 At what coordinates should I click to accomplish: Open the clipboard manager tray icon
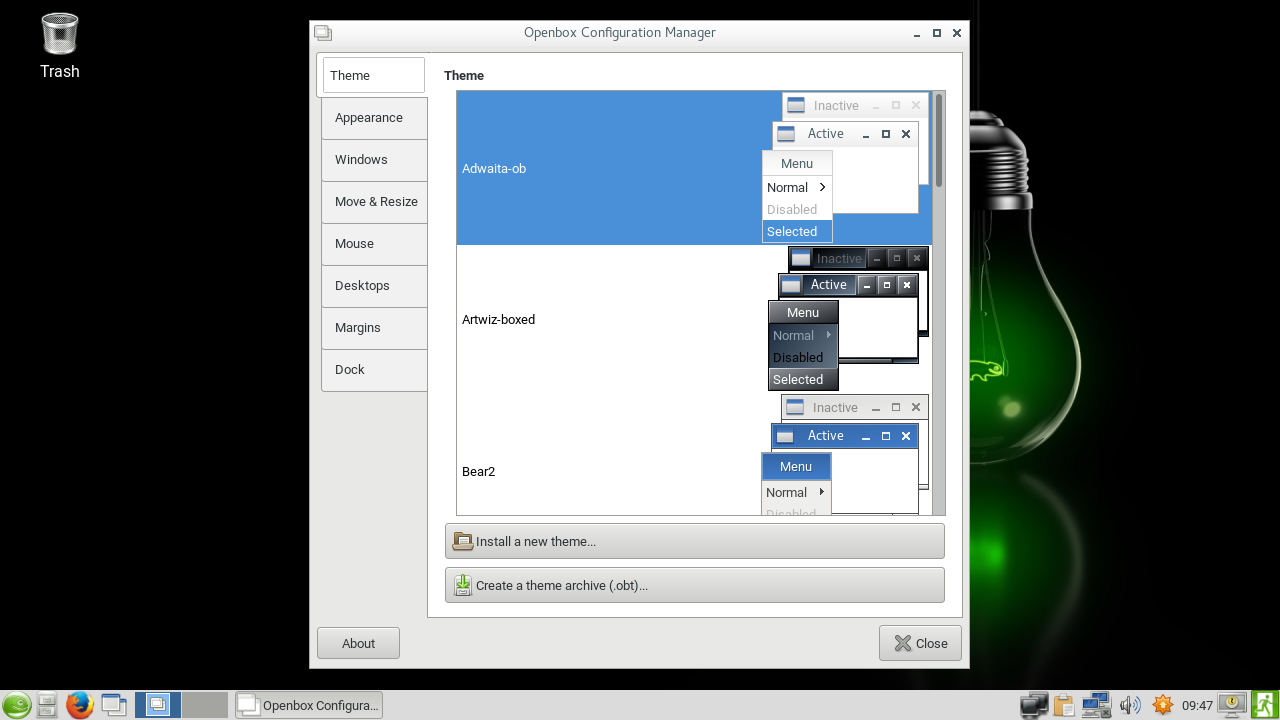tap(1064, 705)
